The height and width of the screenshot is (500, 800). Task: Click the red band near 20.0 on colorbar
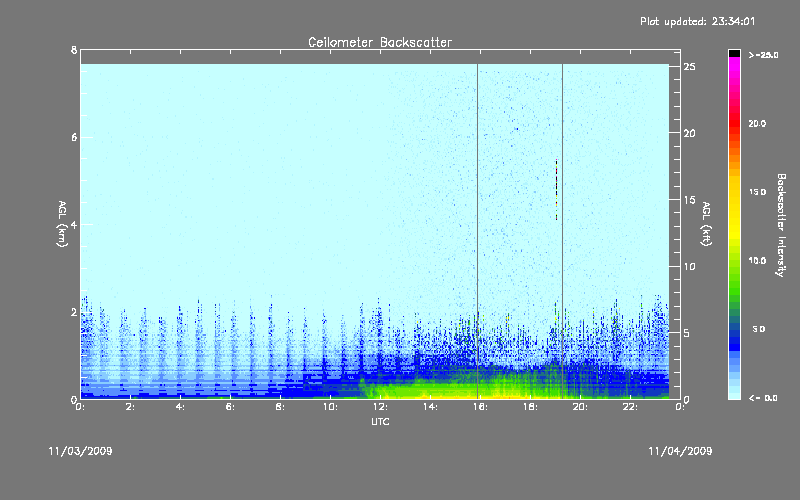pos(734,122)
